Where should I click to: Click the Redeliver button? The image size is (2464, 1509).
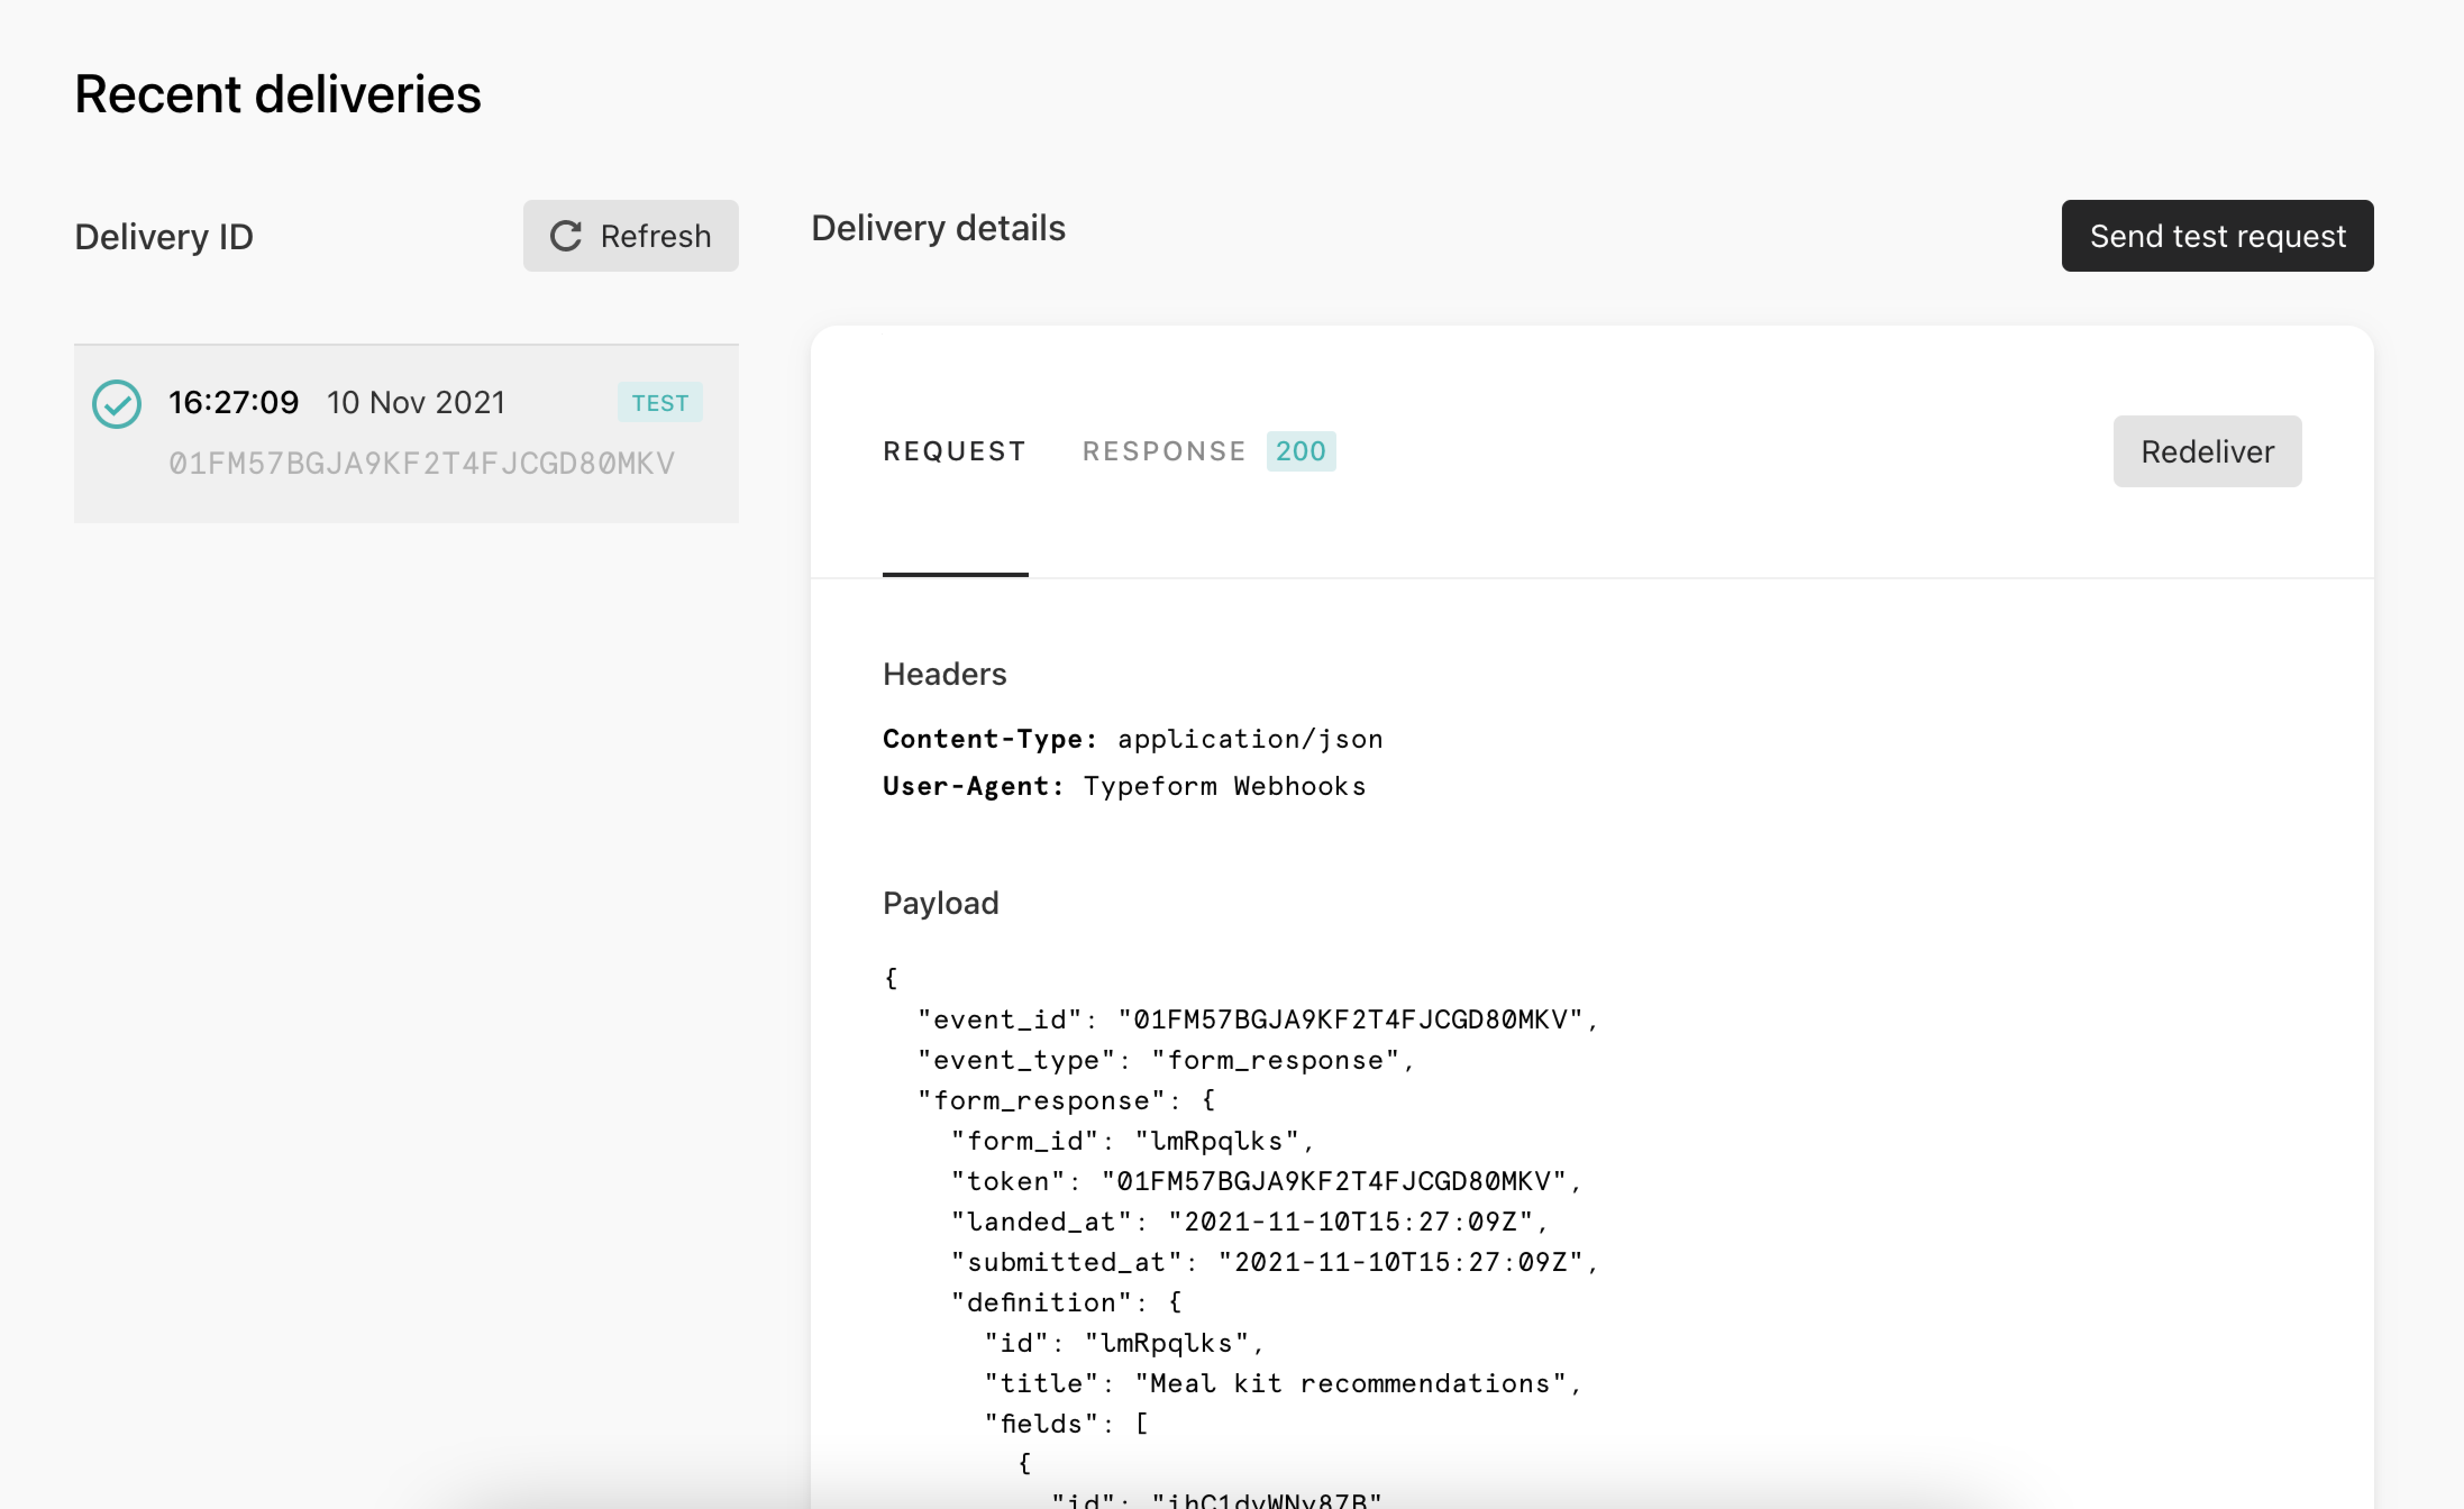pos(2206,451)
